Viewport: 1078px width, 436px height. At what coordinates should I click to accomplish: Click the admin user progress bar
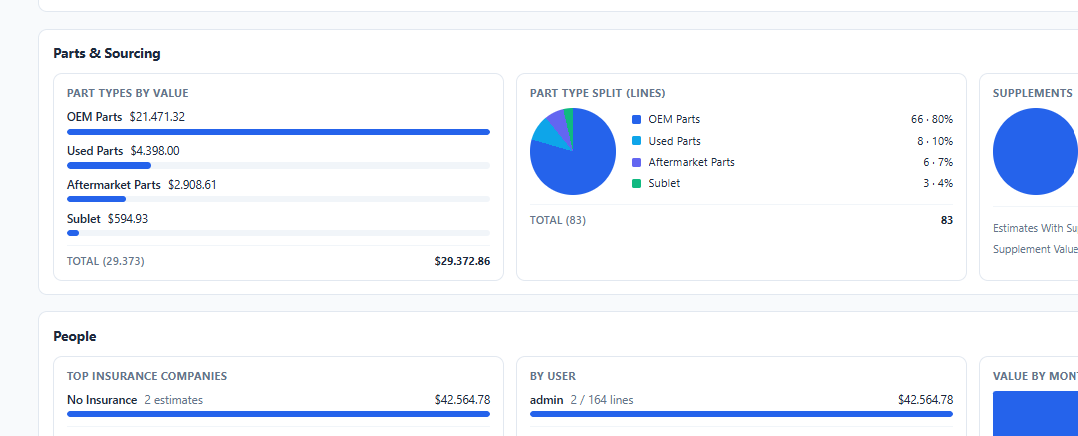pyautogui.click(x=741, y=414)
